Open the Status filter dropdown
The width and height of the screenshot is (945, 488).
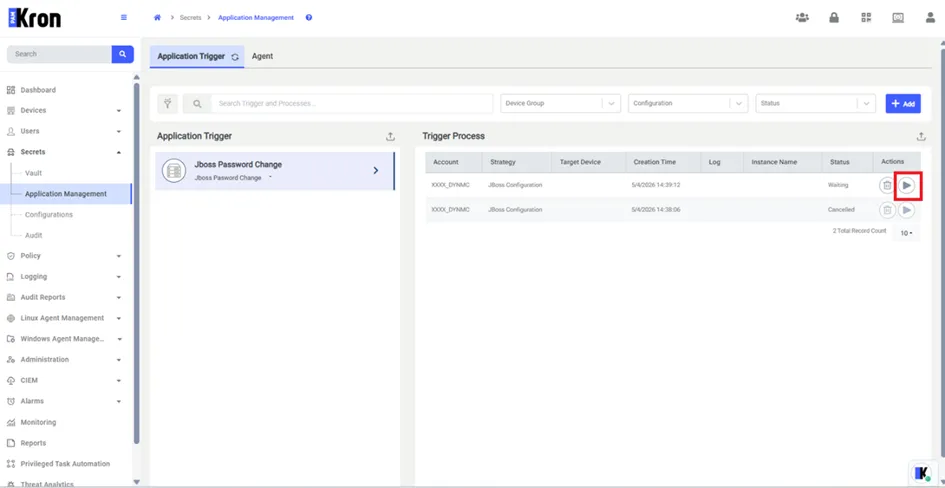[815, 104]
